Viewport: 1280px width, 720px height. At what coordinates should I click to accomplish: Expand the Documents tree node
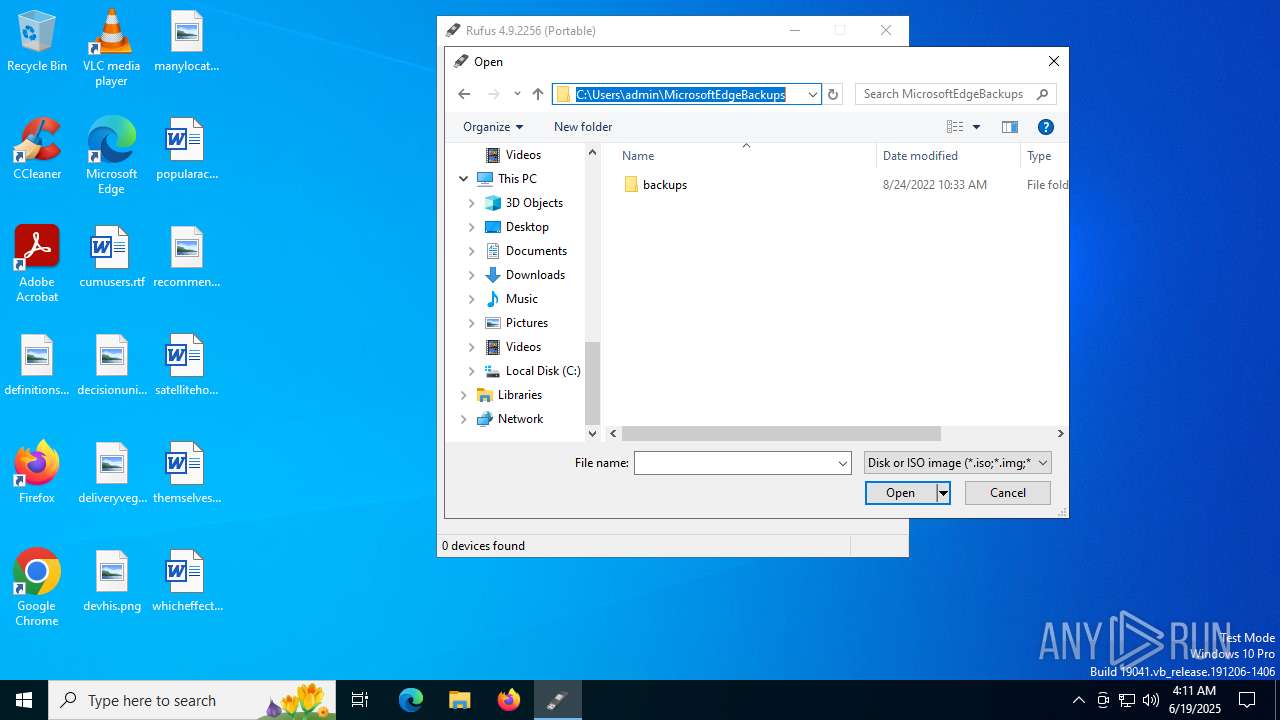[472, 251]
